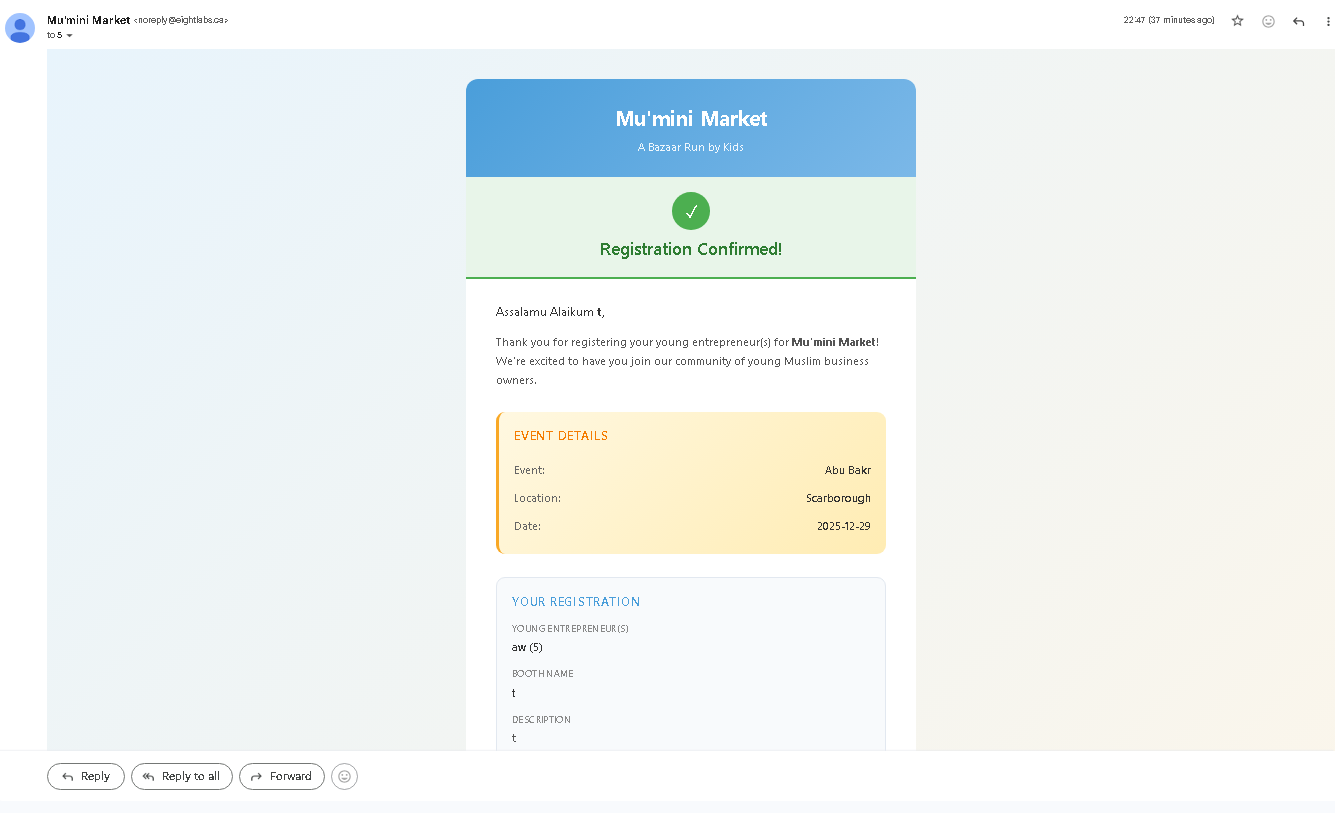The width and height of the screenshot is (1335, 813).
Task: Click the orange EVENT DETAILS highlight card
Action: pos(690,483)
